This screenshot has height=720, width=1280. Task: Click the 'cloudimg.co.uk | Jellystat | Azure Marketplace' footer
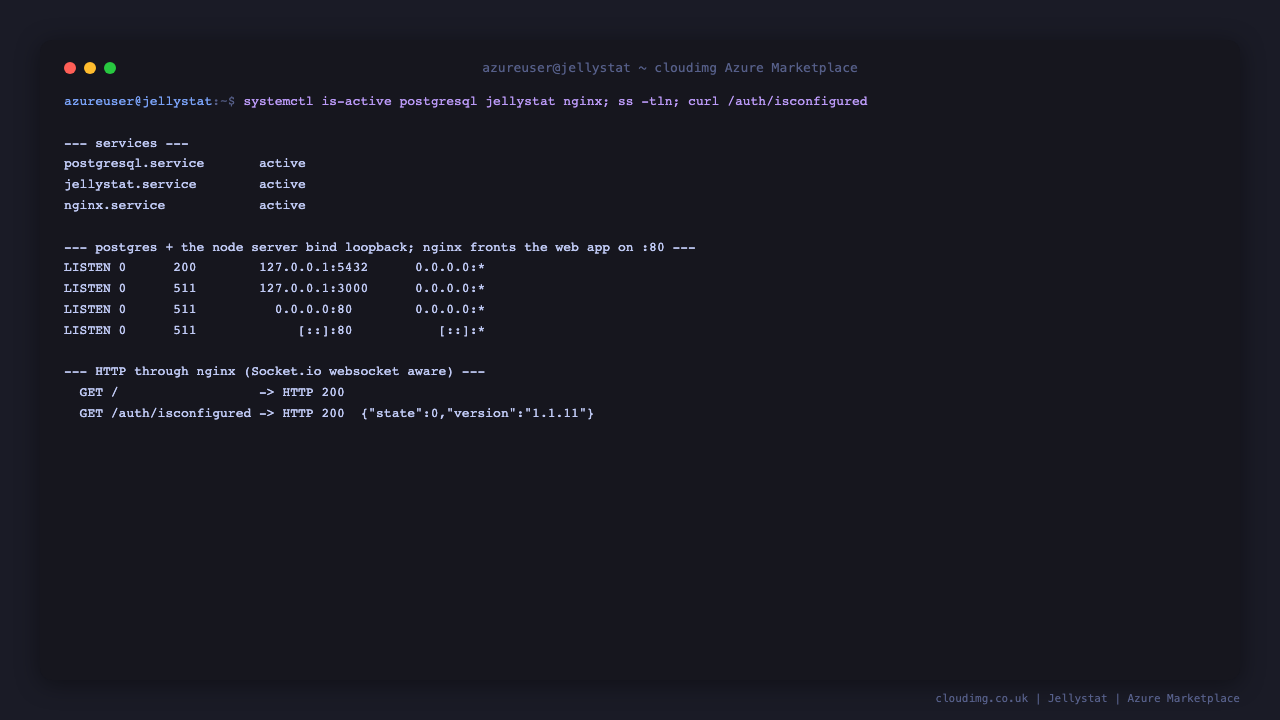click(x=1087, y=698)
